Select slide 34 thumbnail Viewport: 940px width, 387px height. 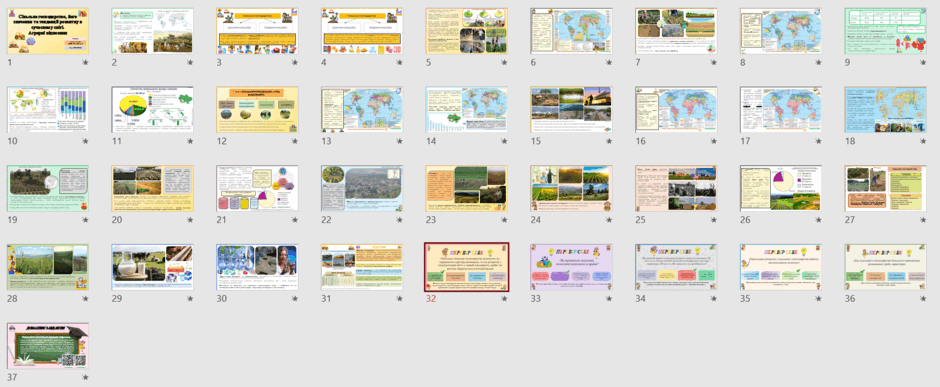point(676,267)
